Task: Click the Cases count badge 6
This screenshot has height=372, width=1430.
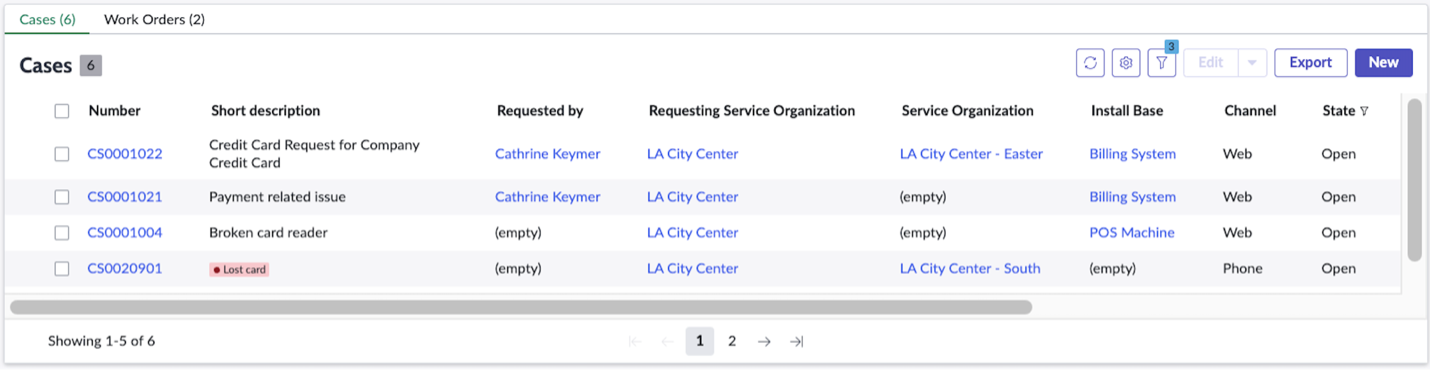Action: 91,66
